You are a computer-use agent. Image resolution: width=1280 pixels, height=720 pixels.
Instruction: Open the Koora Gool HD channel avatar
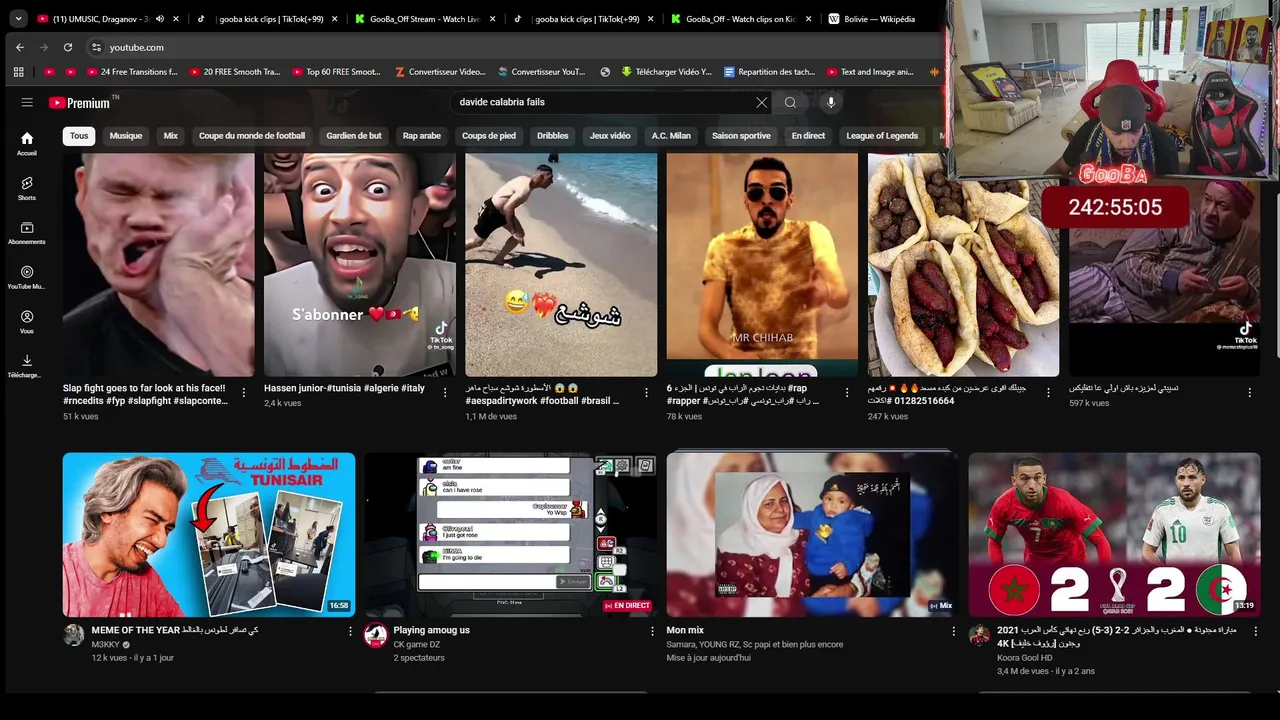[980, 636]
